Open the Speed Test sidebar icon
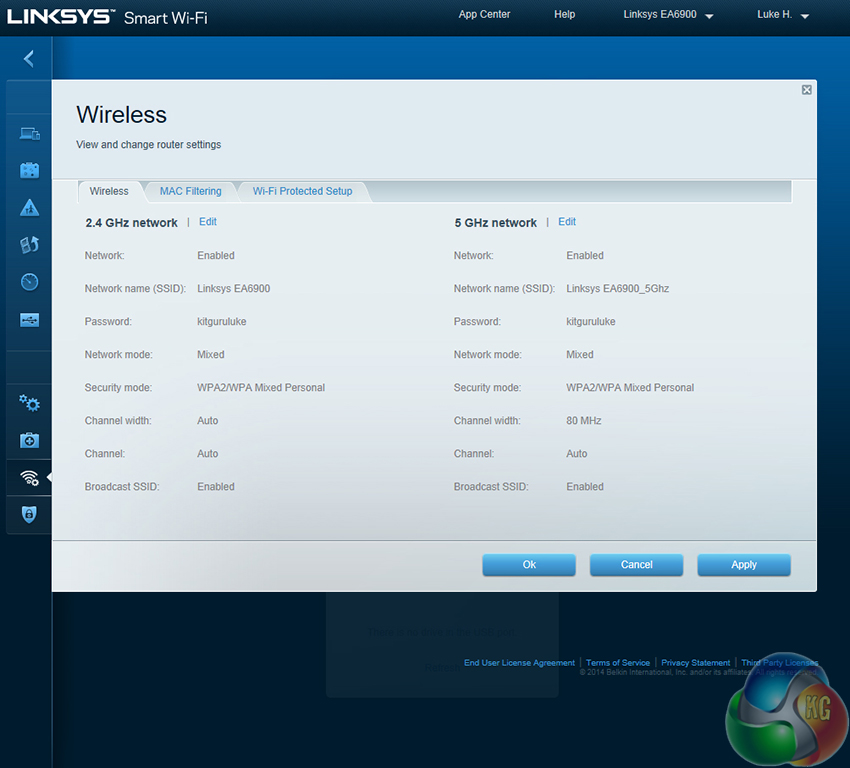The image size is (850, 768). (29, 282)
